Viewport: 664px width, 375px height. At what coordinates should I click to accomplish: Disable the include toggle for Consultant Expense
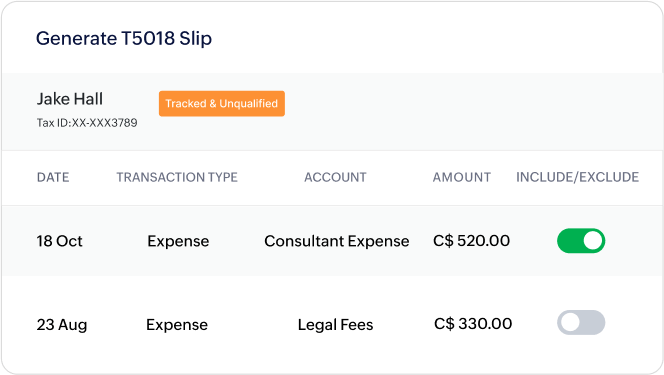point(581,241)
